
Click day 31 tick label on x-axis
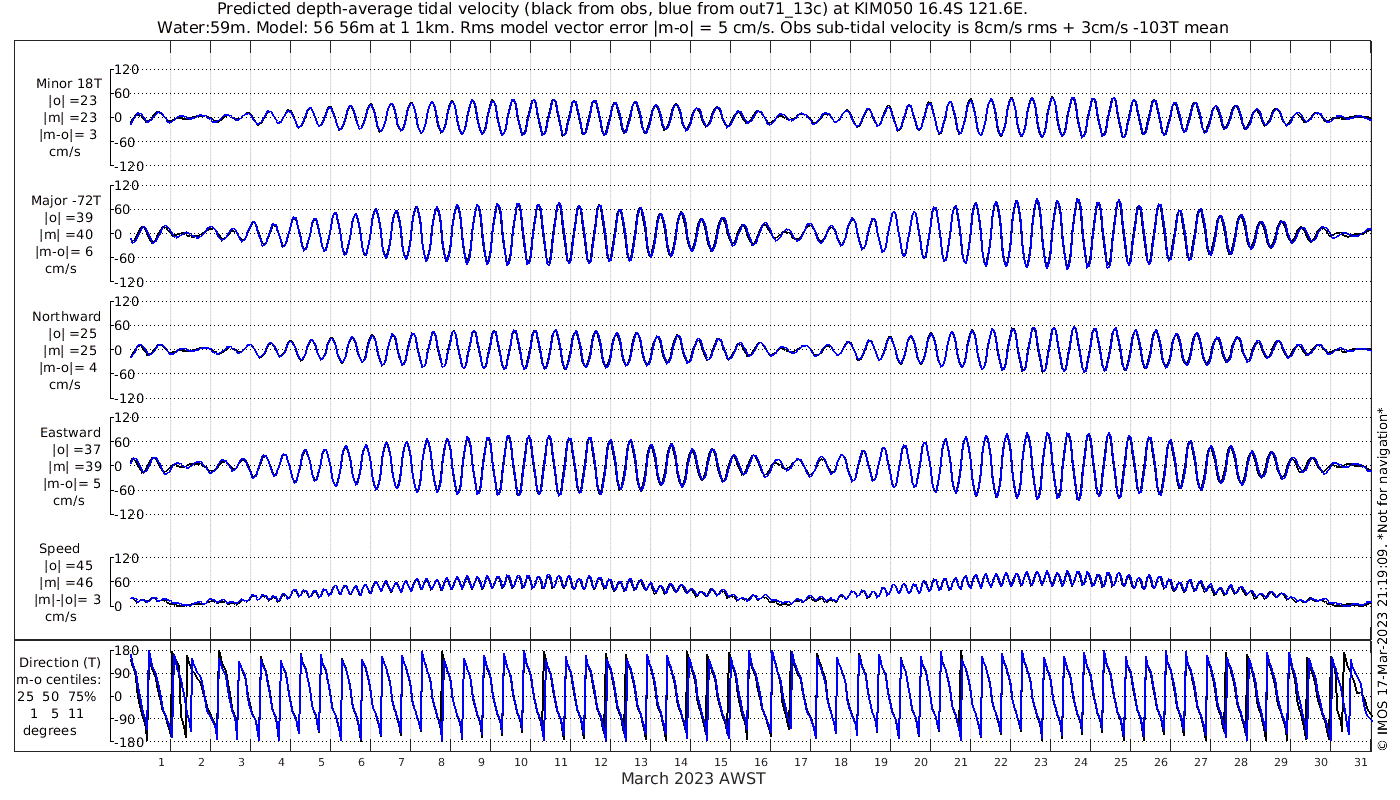pos(1361,762)
